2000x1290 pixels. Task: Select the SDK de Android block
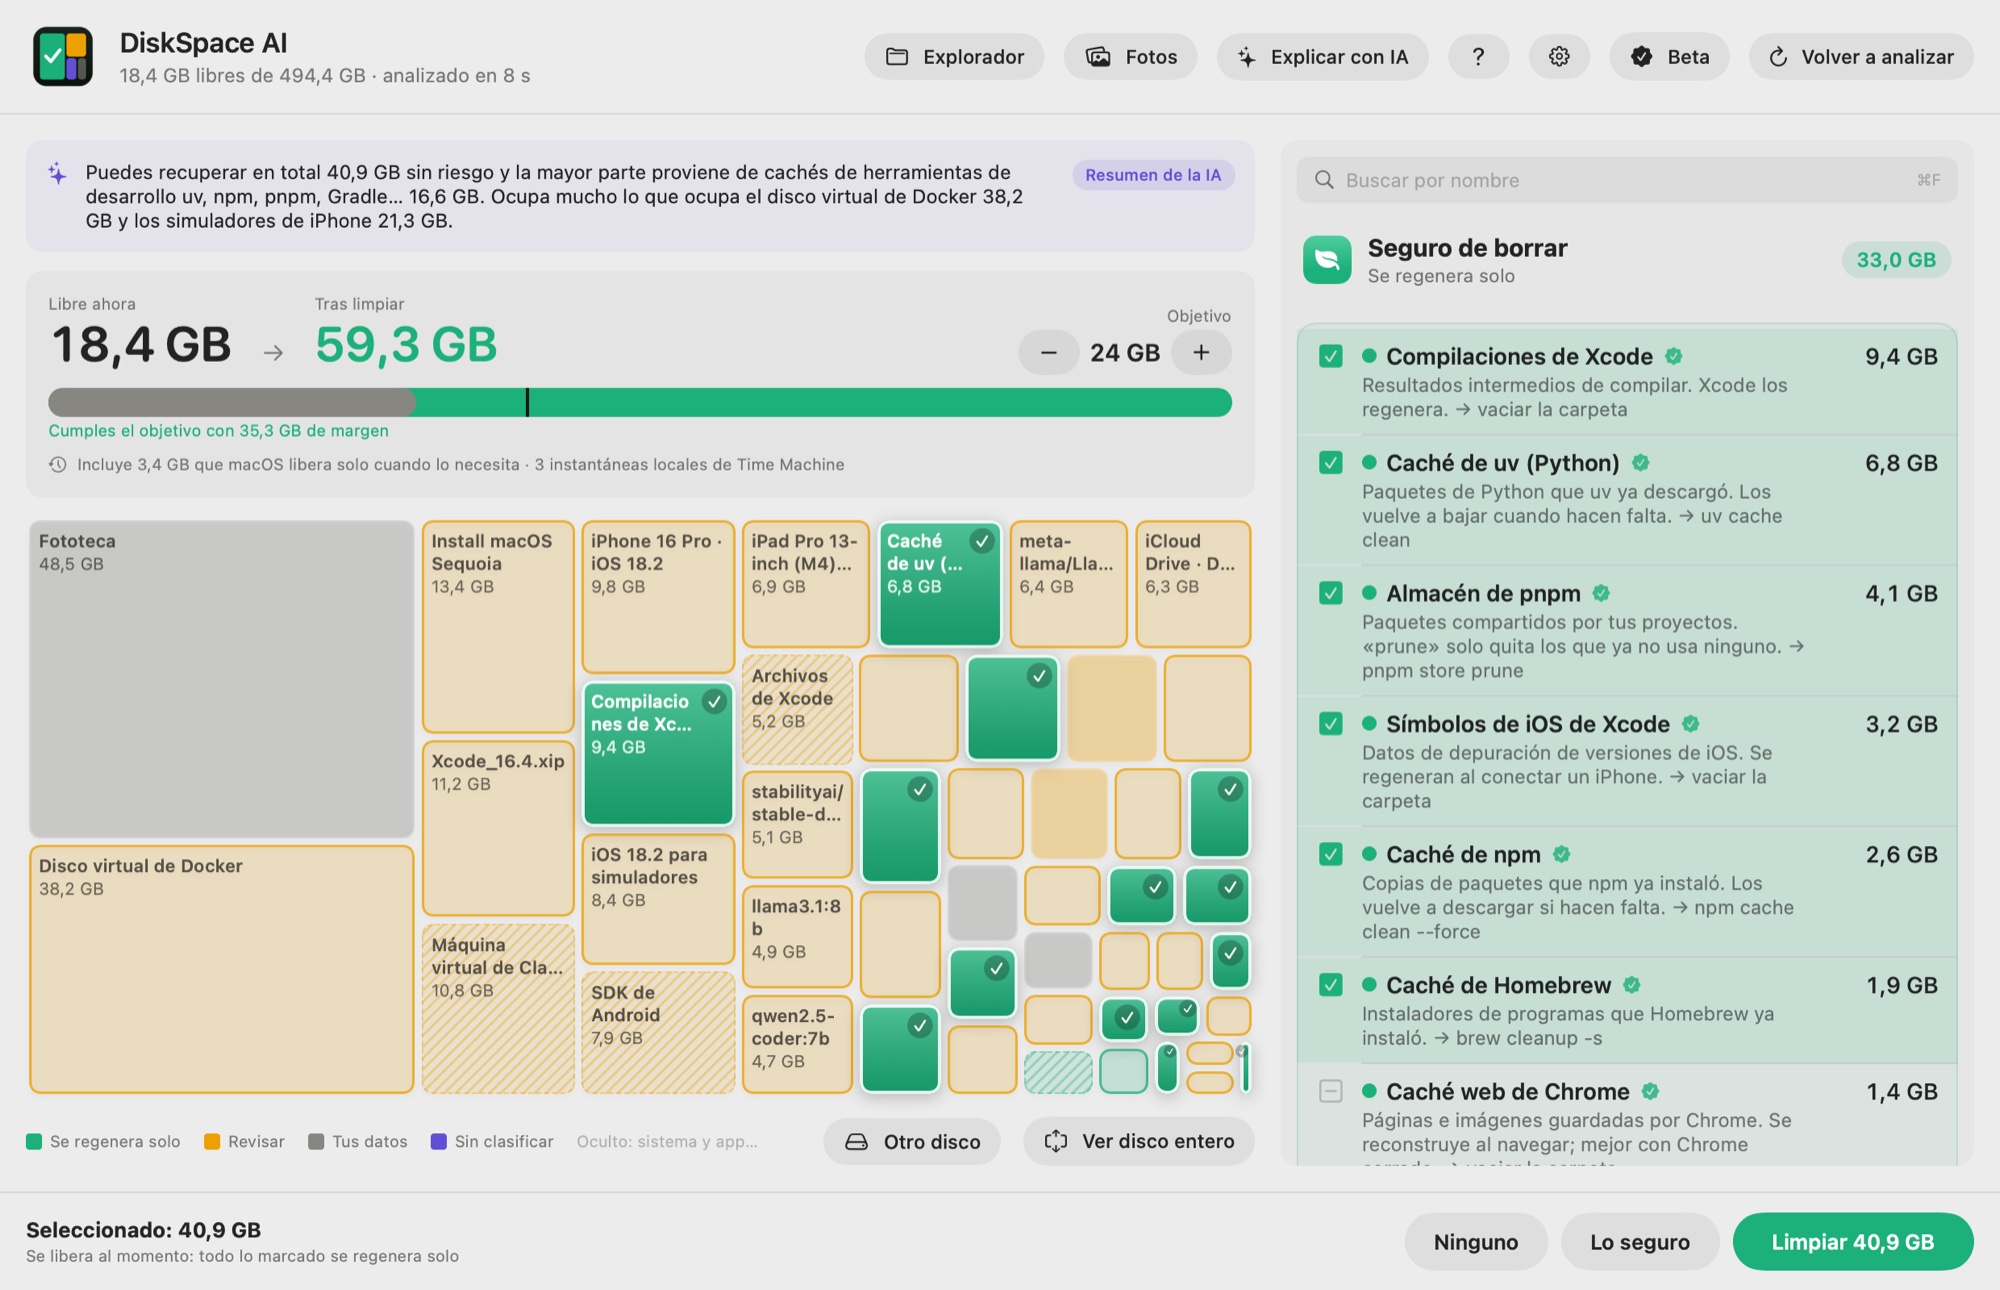click(658, 1032)
